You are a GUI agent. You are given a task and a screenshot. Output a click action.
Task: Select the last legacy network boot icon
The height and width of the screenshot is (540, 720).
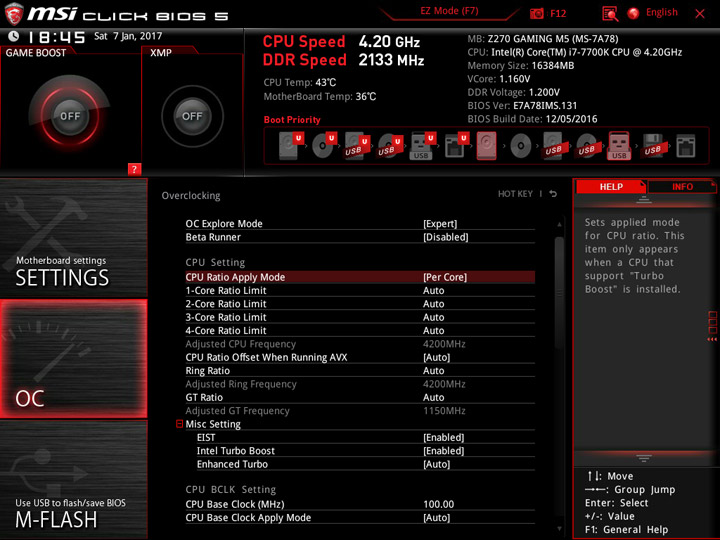[x=686, y=146]
